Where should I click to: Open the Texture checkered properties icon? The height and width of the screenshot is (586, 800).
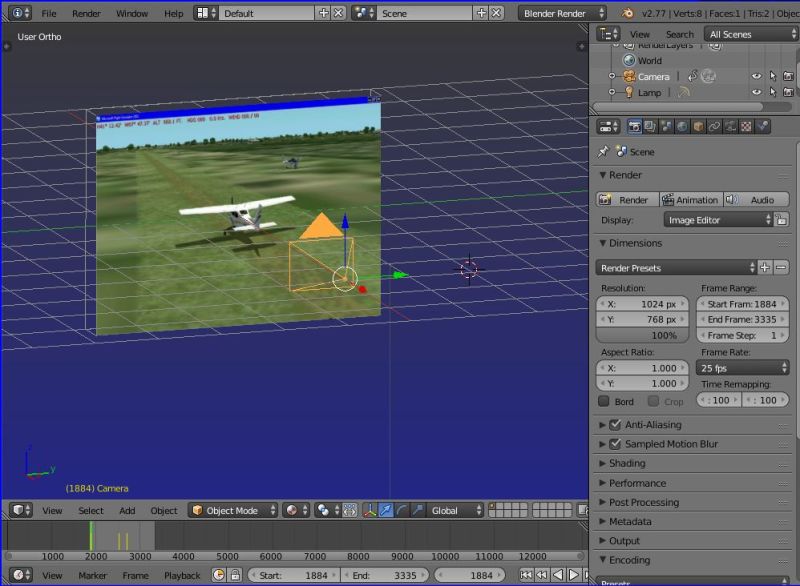745,127
